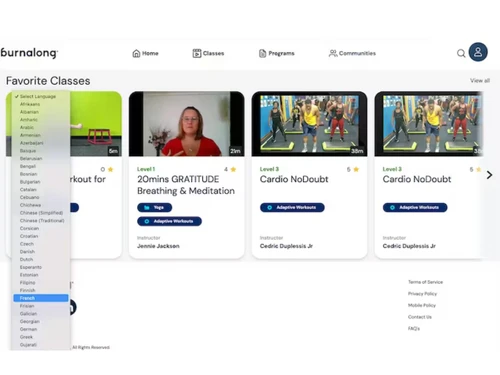Select Bosnian in the language list
The image size is (500, 375).
pos(41,174)
